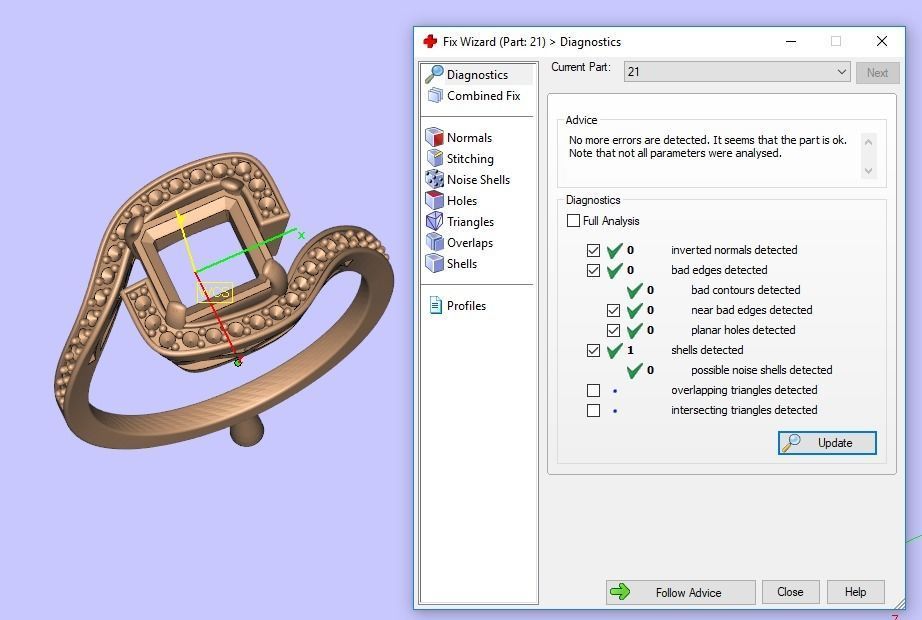
Task: Open the Normals fix page
Action: (x=469, y=138)
